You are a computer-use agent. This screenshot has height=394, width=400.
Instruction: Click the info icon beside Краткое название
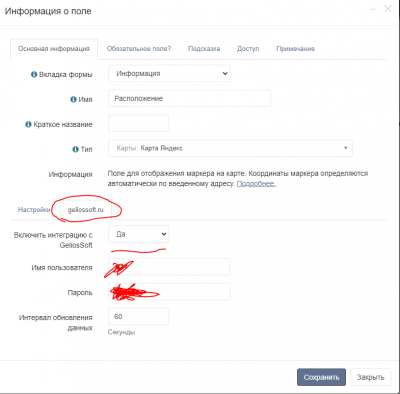28,124
